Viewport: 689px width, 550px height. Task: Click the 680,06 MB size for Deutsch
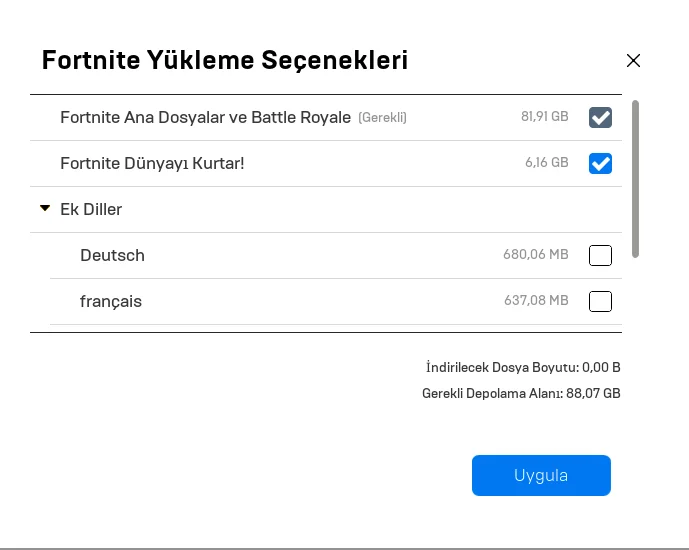point(535,255)
